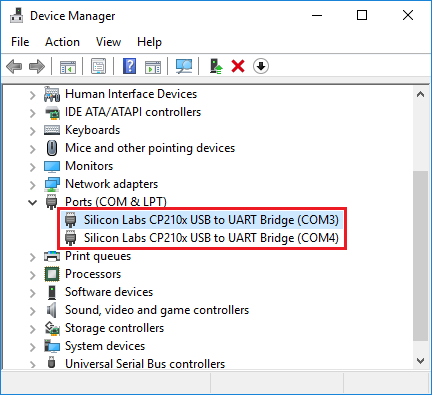The height and width of the screenshot is (395, 432).
Task: Click the Forward arrow toolbar icon
Action: (37, 66)
